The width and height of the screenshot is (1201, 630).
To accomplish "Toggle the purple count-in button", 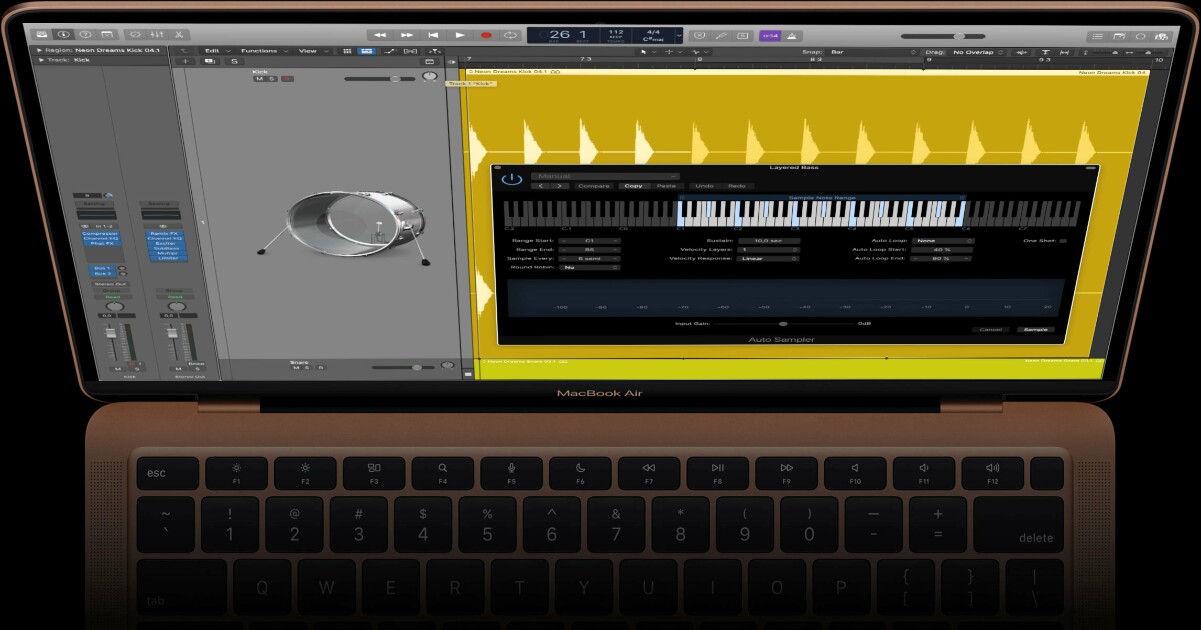I will tap(770, 36).
